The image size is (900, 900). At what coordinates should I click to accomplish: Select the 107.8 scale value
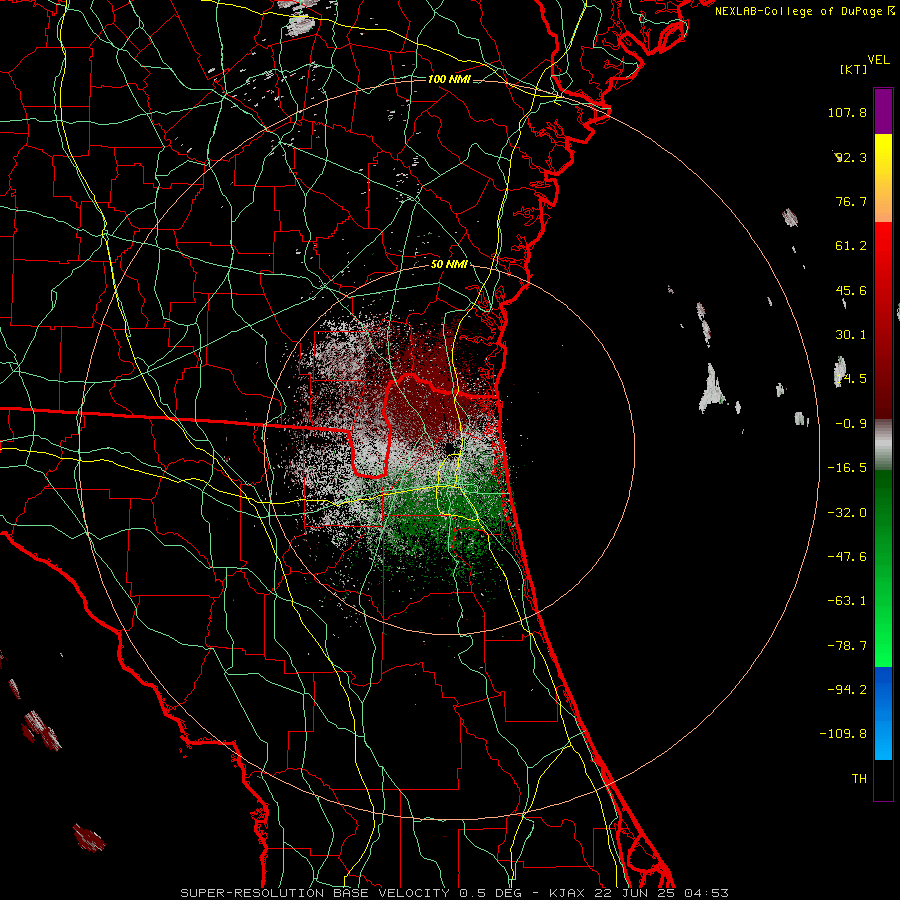tap(847, 112)
